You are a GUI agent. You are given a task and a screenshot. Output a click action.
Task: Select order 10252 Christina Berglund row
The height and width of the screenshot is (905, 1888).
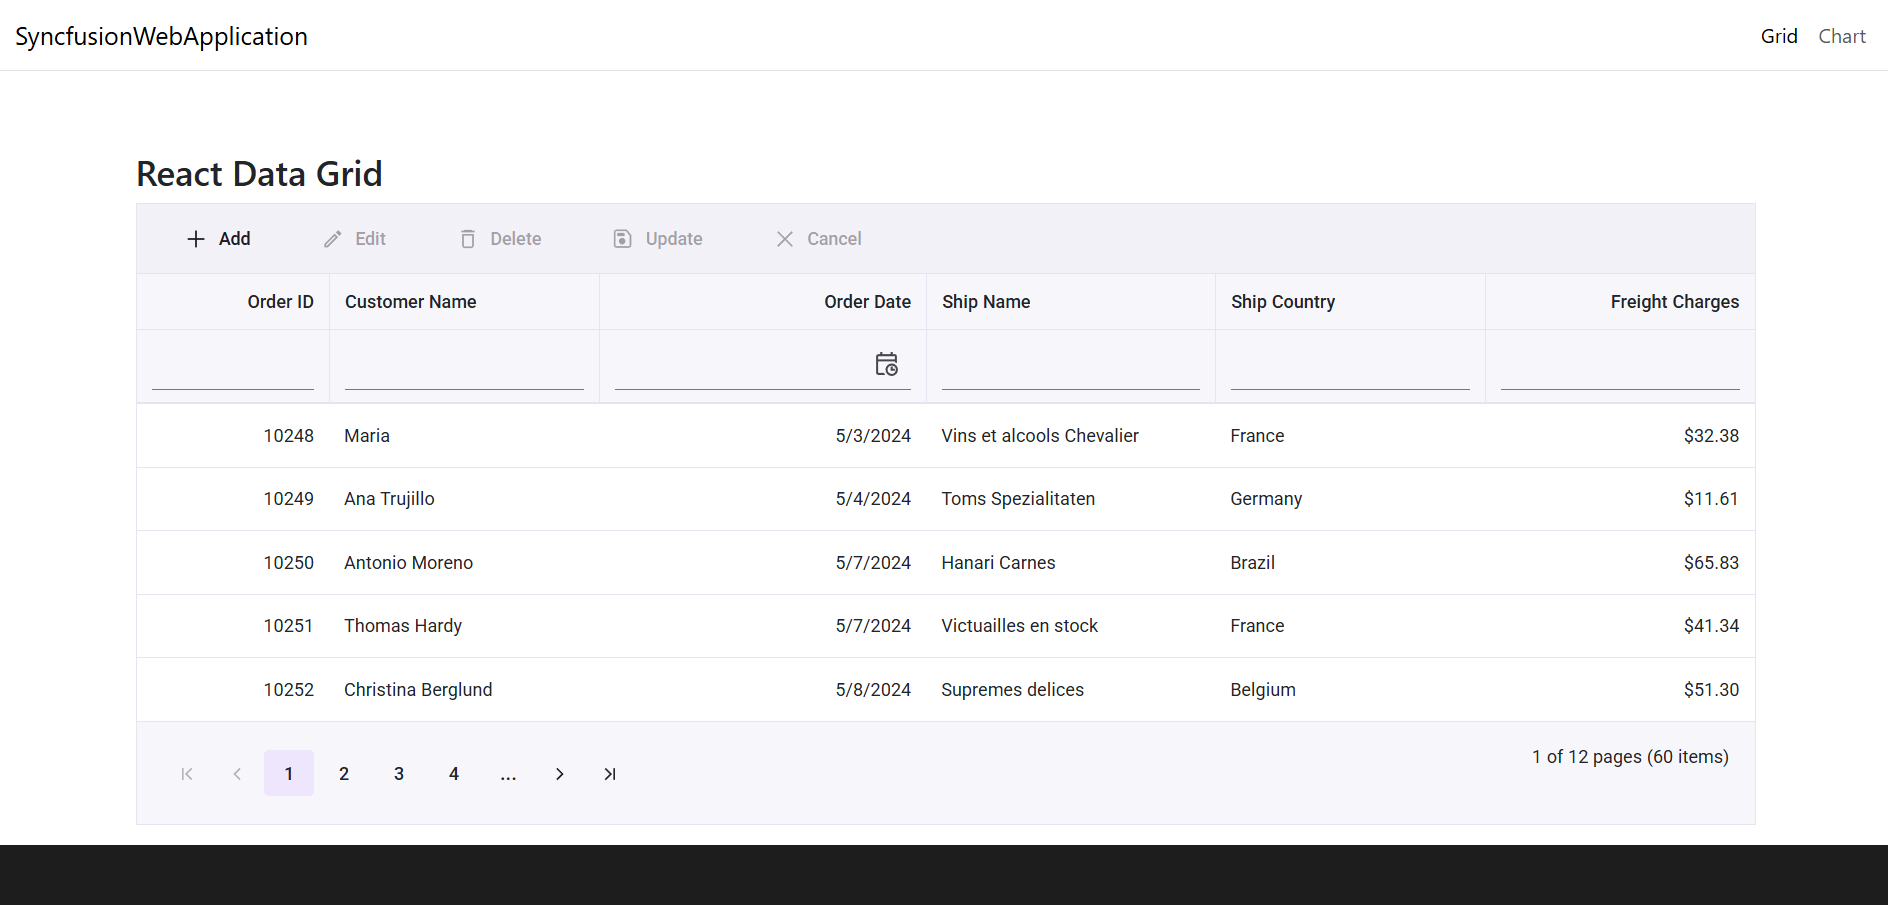[x=418, y=690]
